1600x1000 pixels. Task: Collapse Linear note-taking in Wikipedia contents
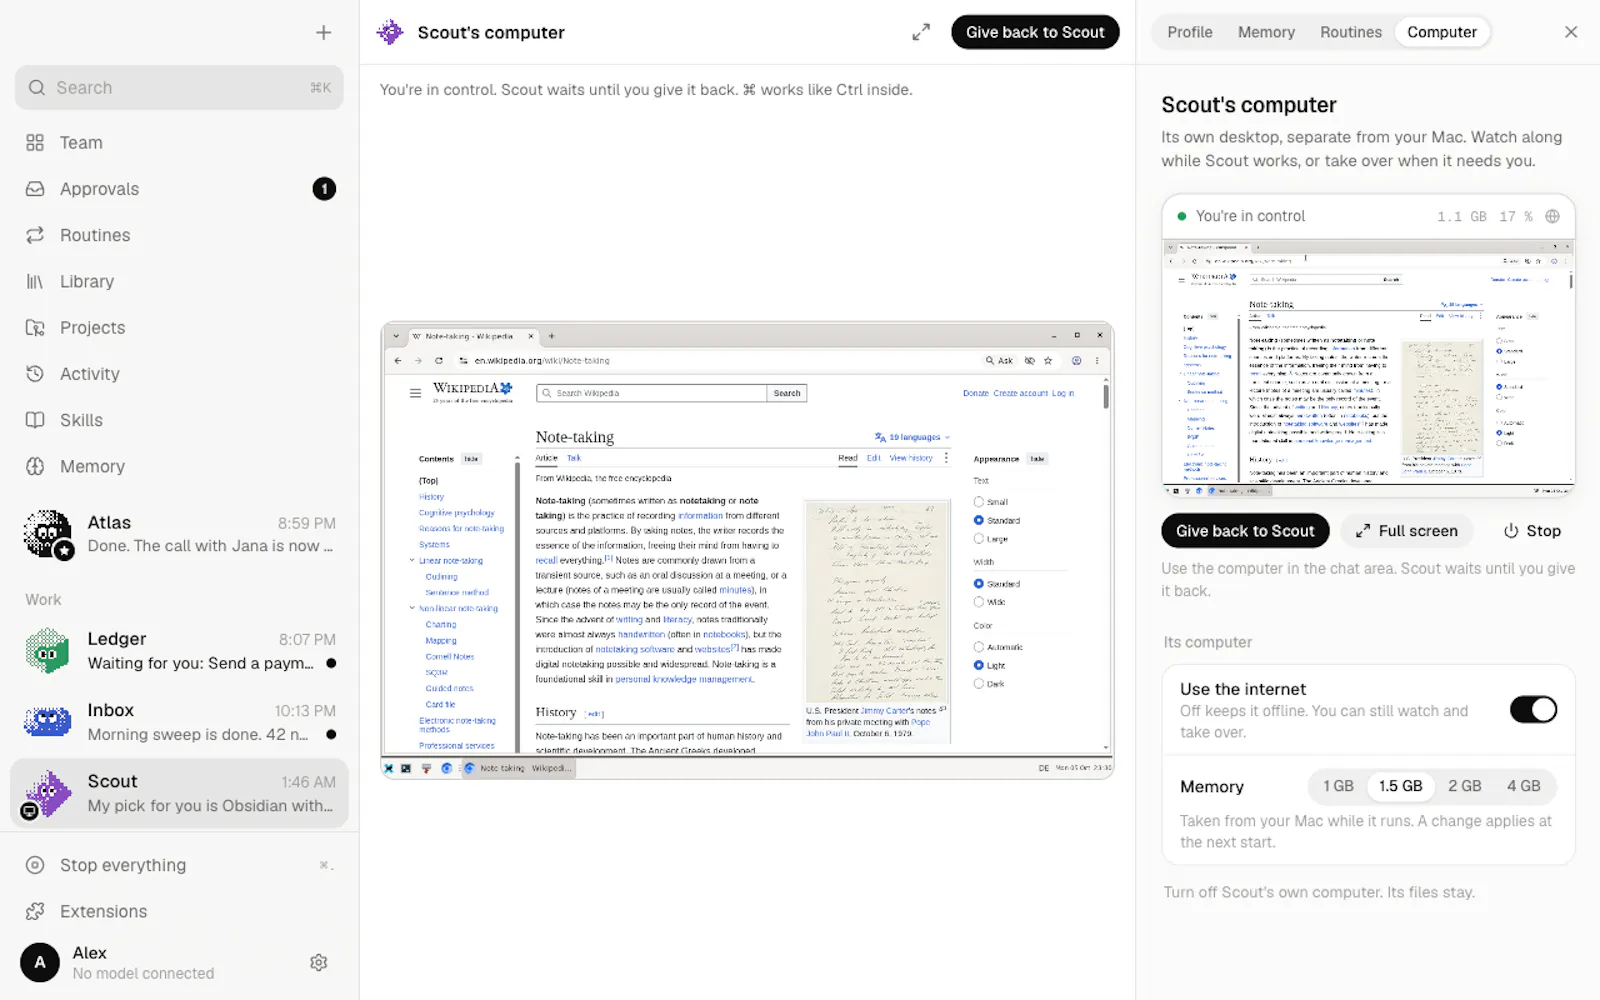click(412, 560)
